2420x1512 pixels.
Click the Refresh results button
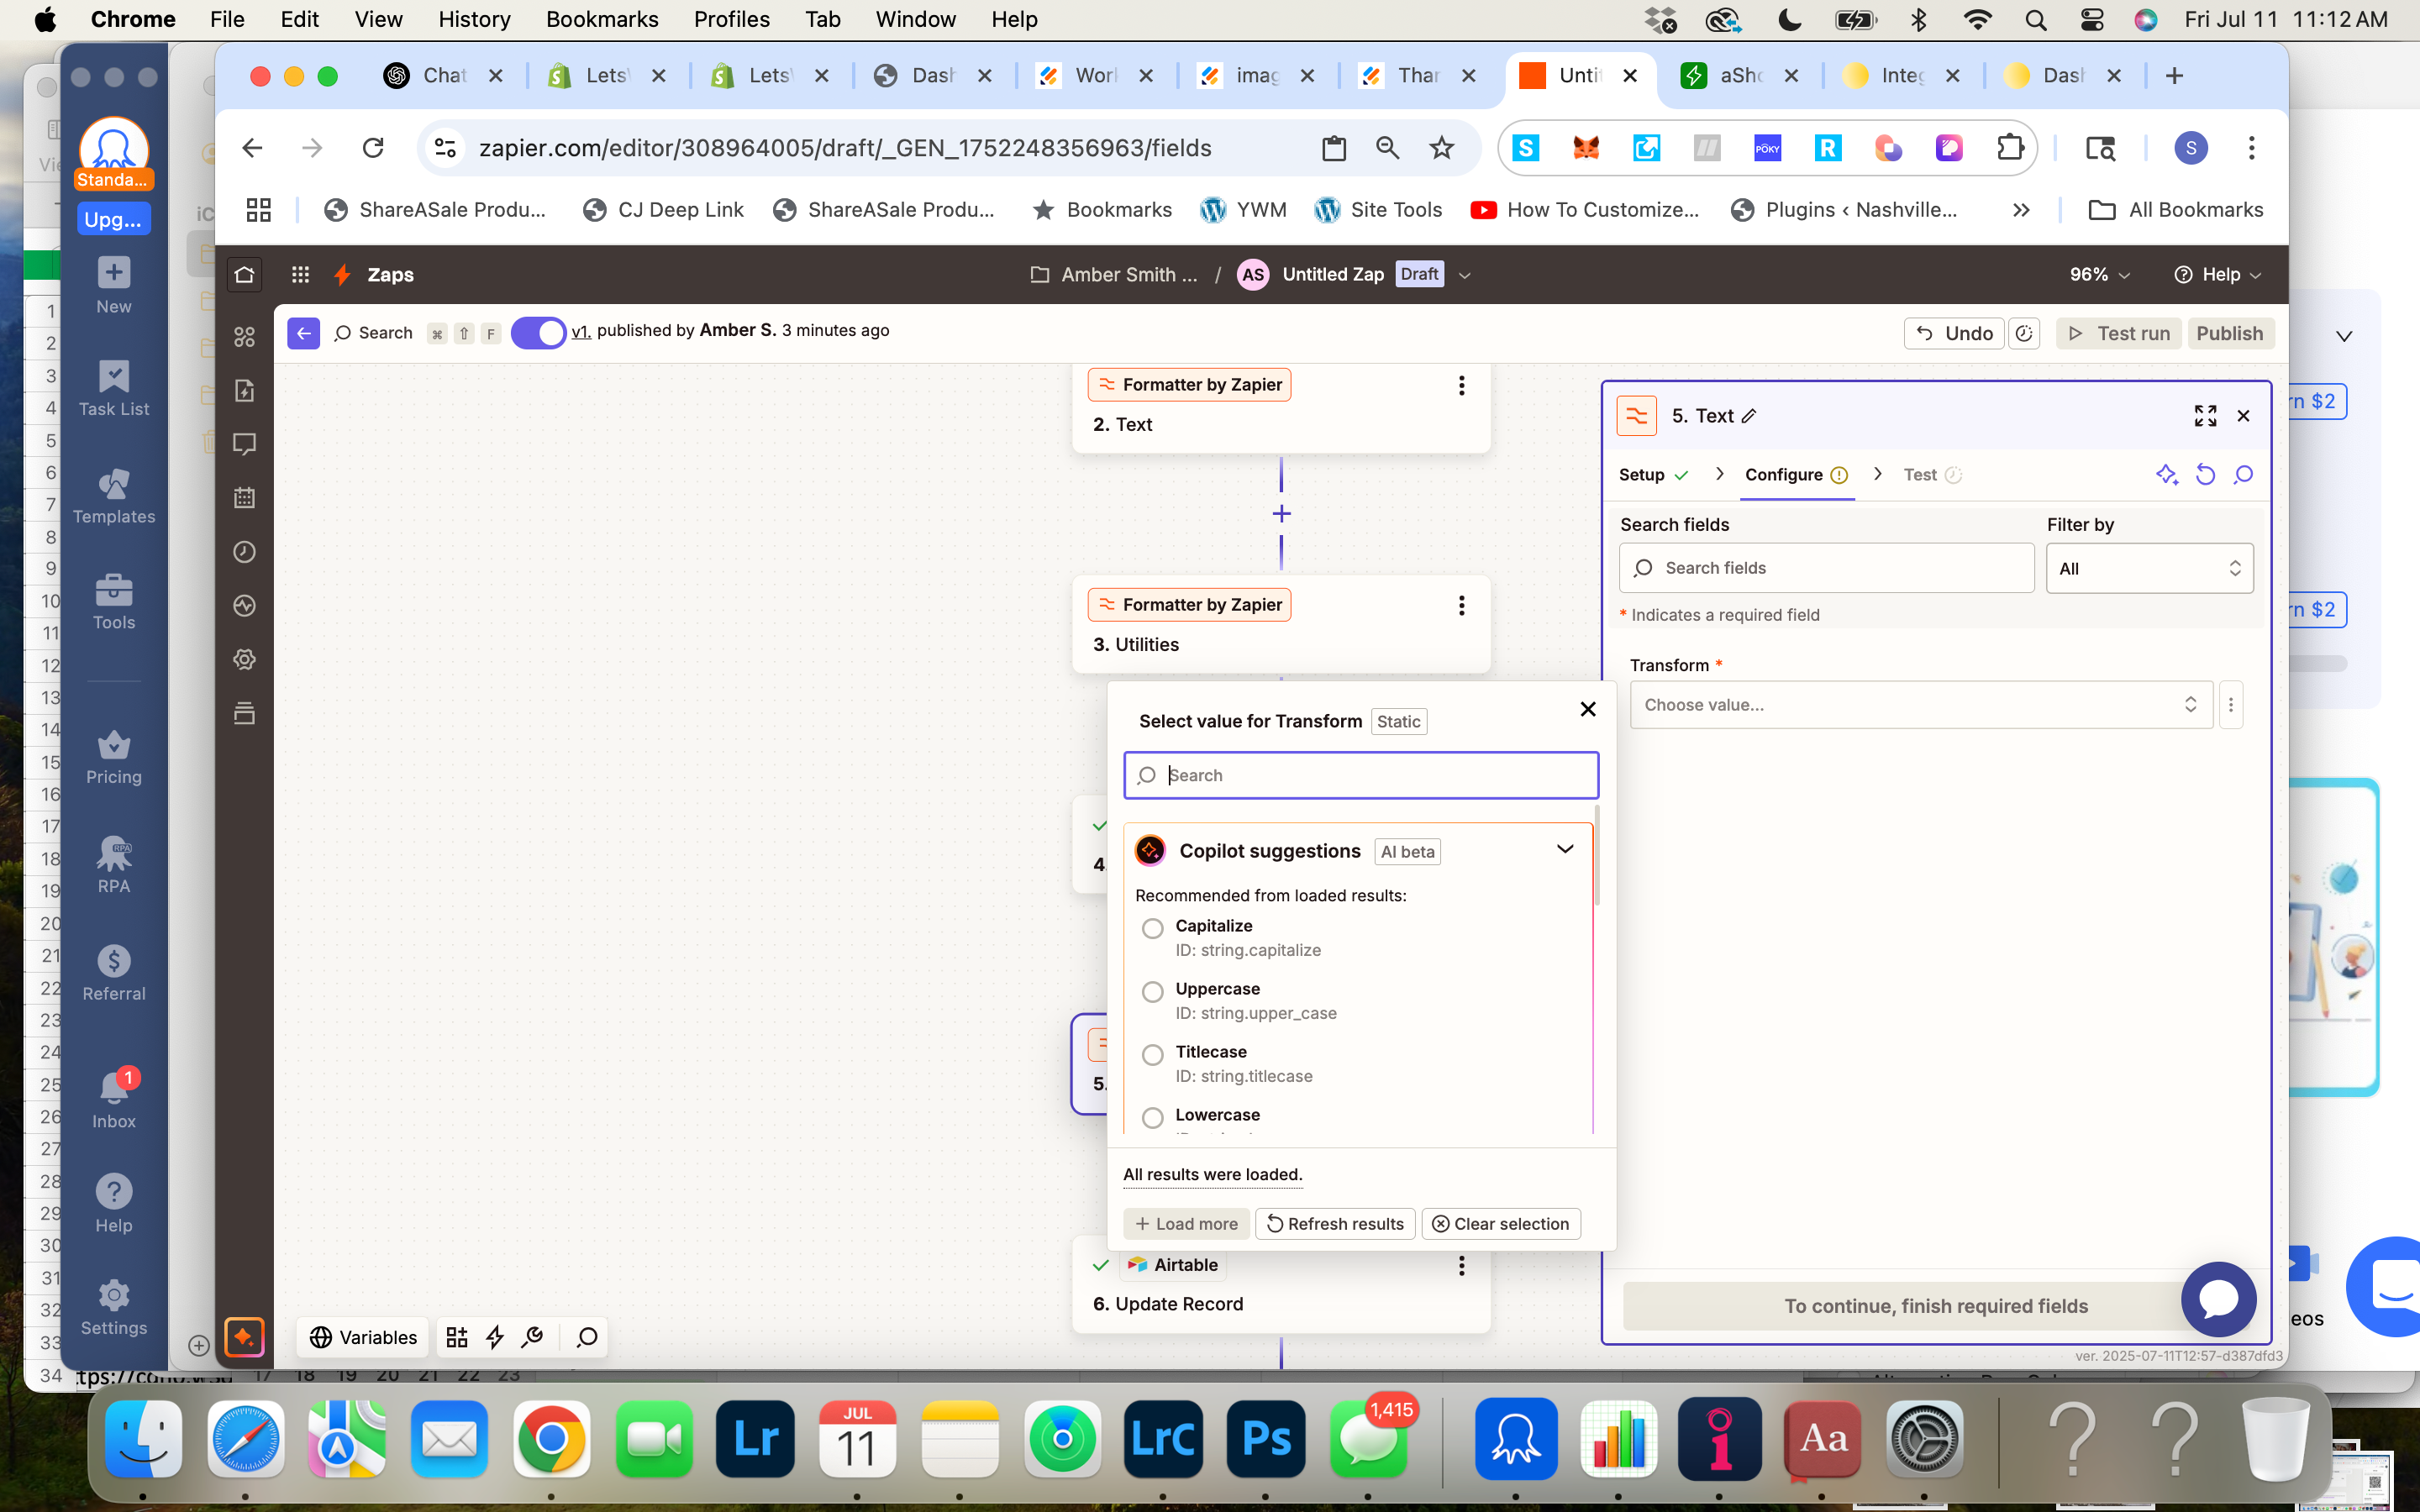pos(1334,1224)
